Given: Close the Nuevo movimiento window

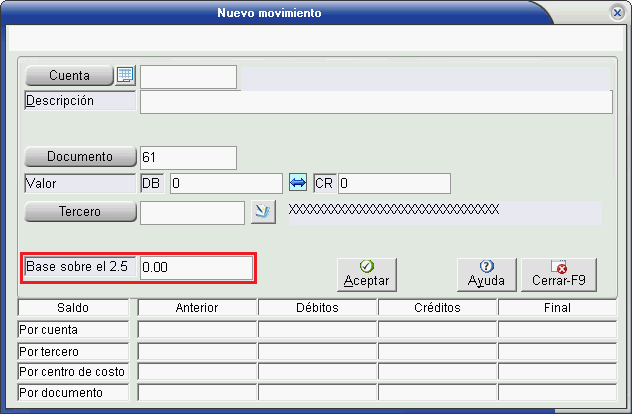Looking at the screenshot, I should [x=617, y=13].
